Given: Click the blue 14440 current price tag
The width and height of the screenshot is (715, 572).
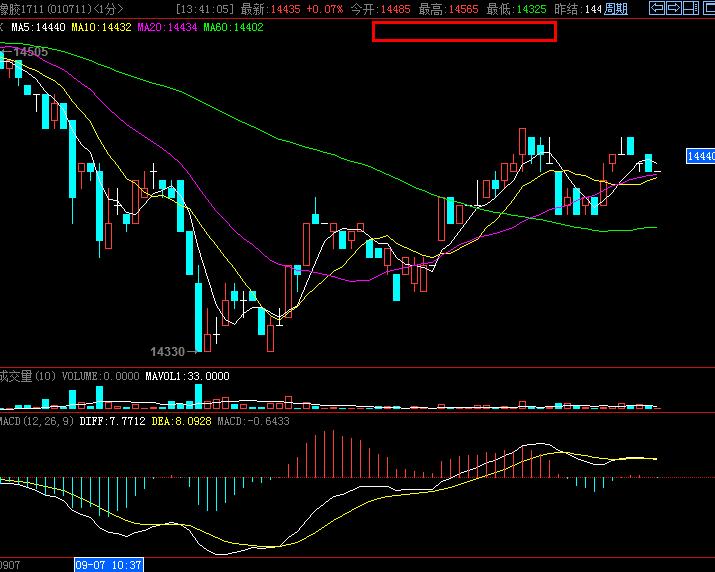Looking at the screenshot, I should [x=700, y=156].
